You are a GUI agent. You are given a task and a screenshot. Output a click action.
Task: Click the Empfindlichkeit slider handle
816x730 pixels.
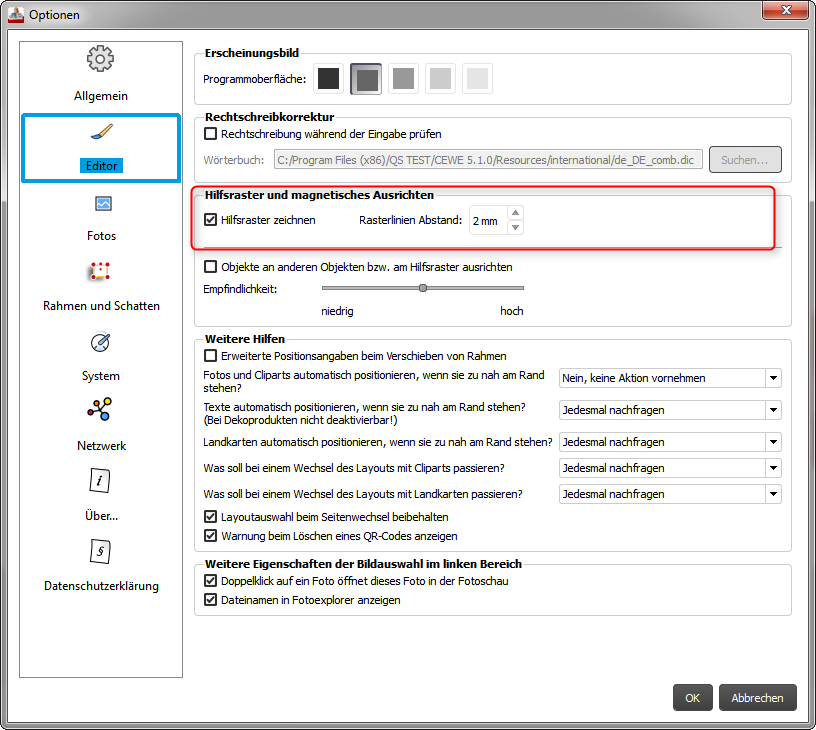tap(423, 288)
